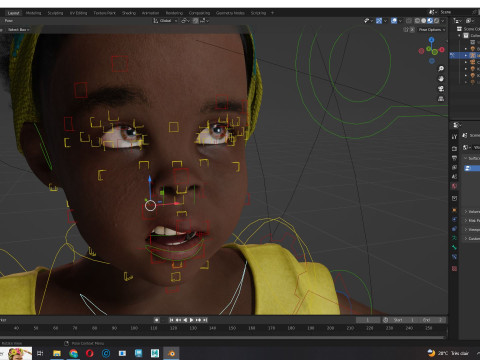The height and width of the screenshot is (360, 480).
Task: Select material preview shading
Action: coord(430,21)
